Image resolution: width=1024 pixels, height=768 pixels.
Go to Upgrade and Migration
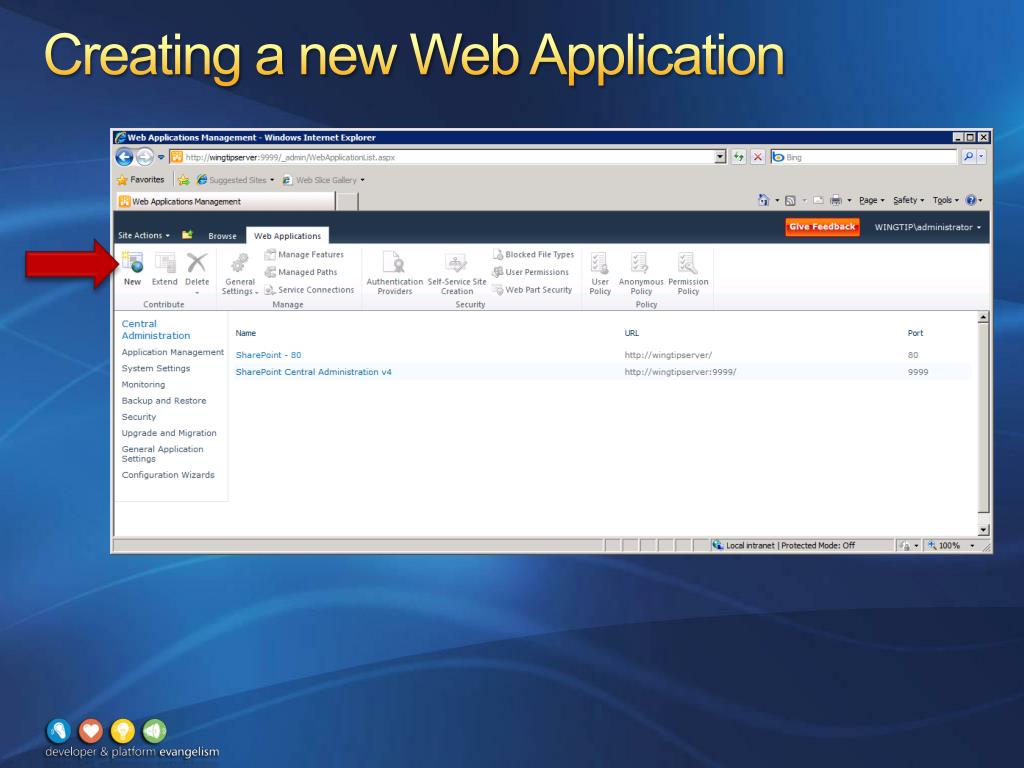pos(168,433)
